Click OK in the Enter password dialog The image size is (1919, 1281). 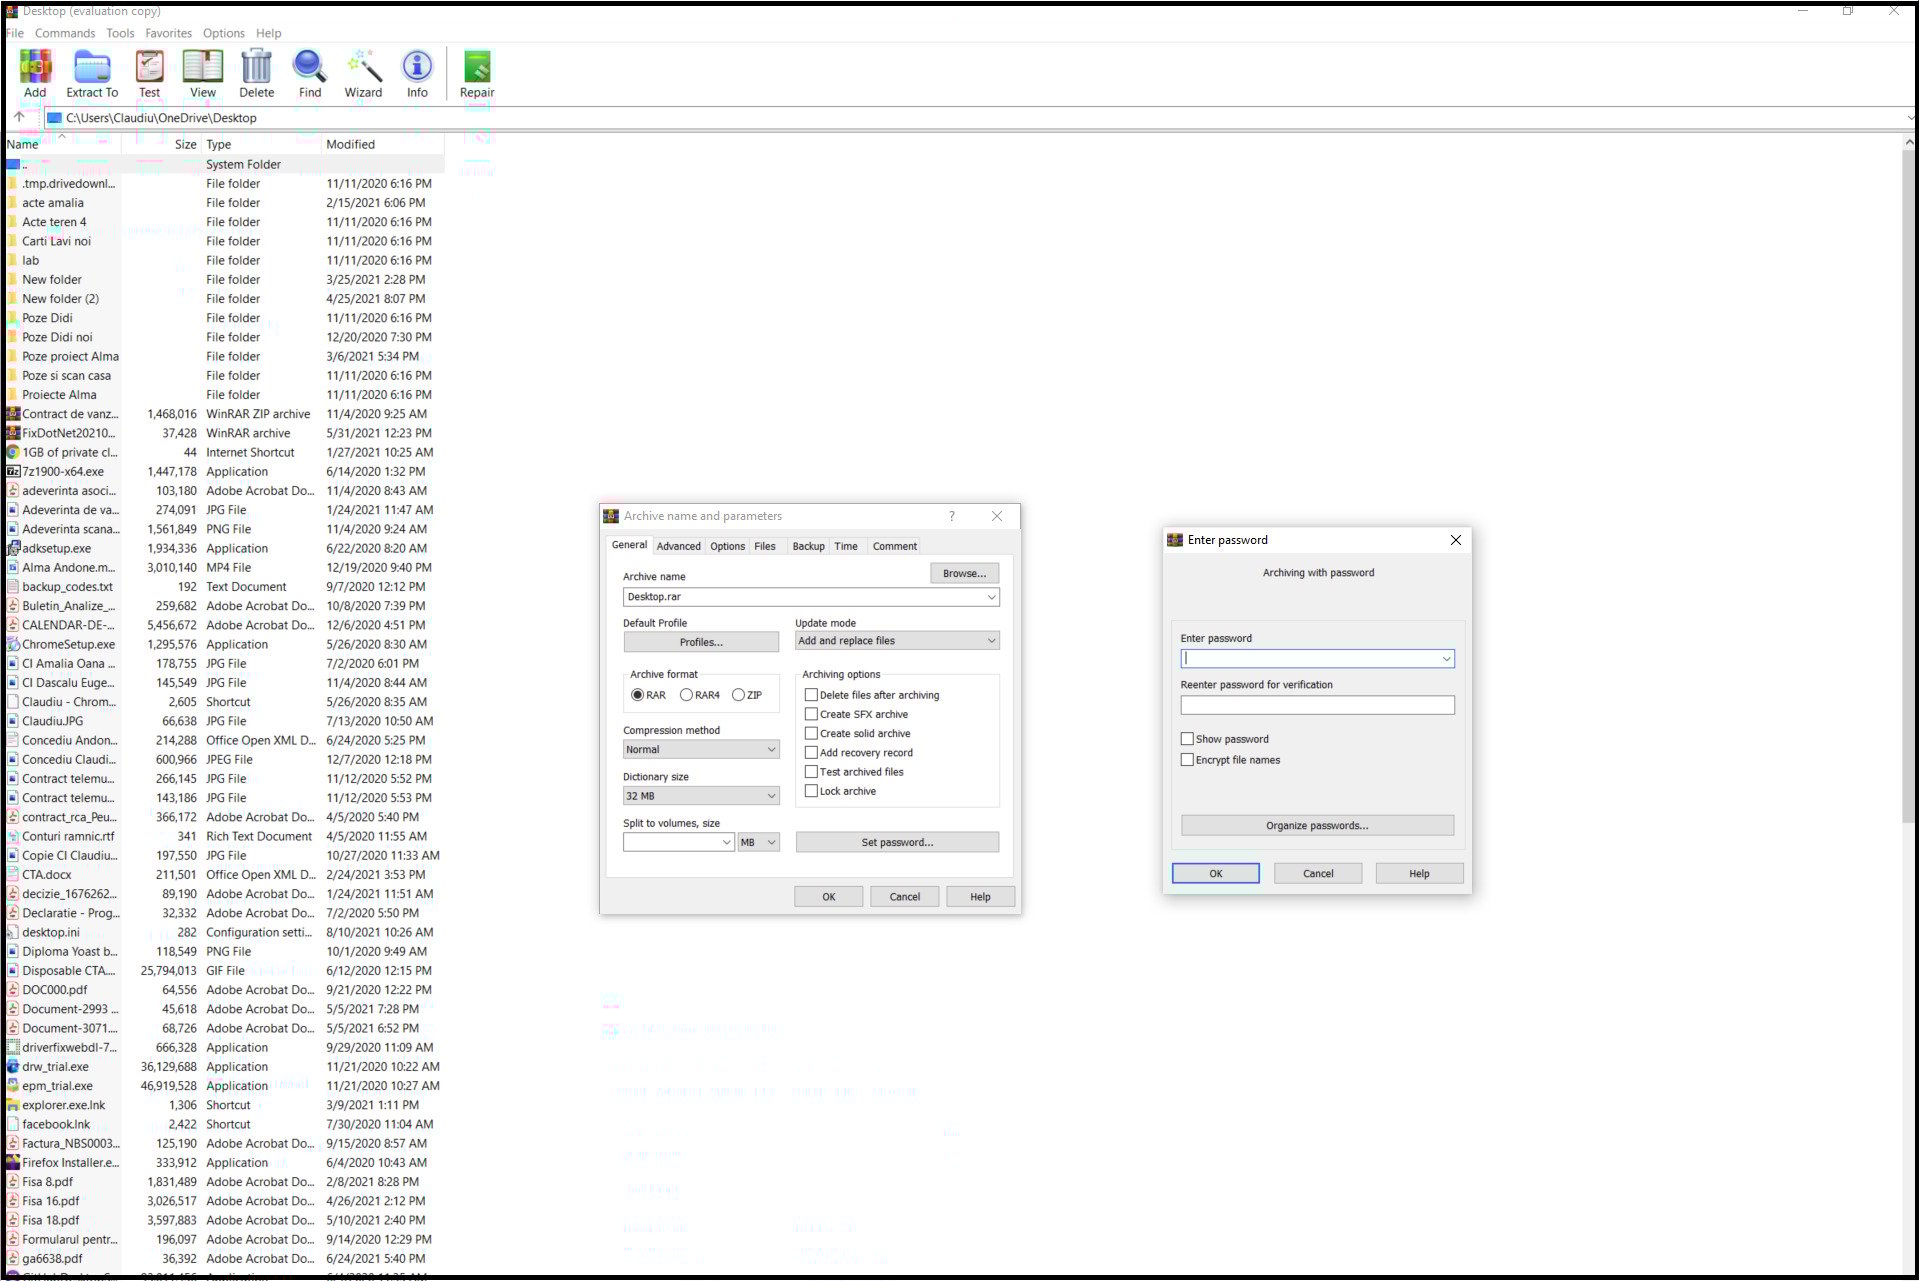1215,874
